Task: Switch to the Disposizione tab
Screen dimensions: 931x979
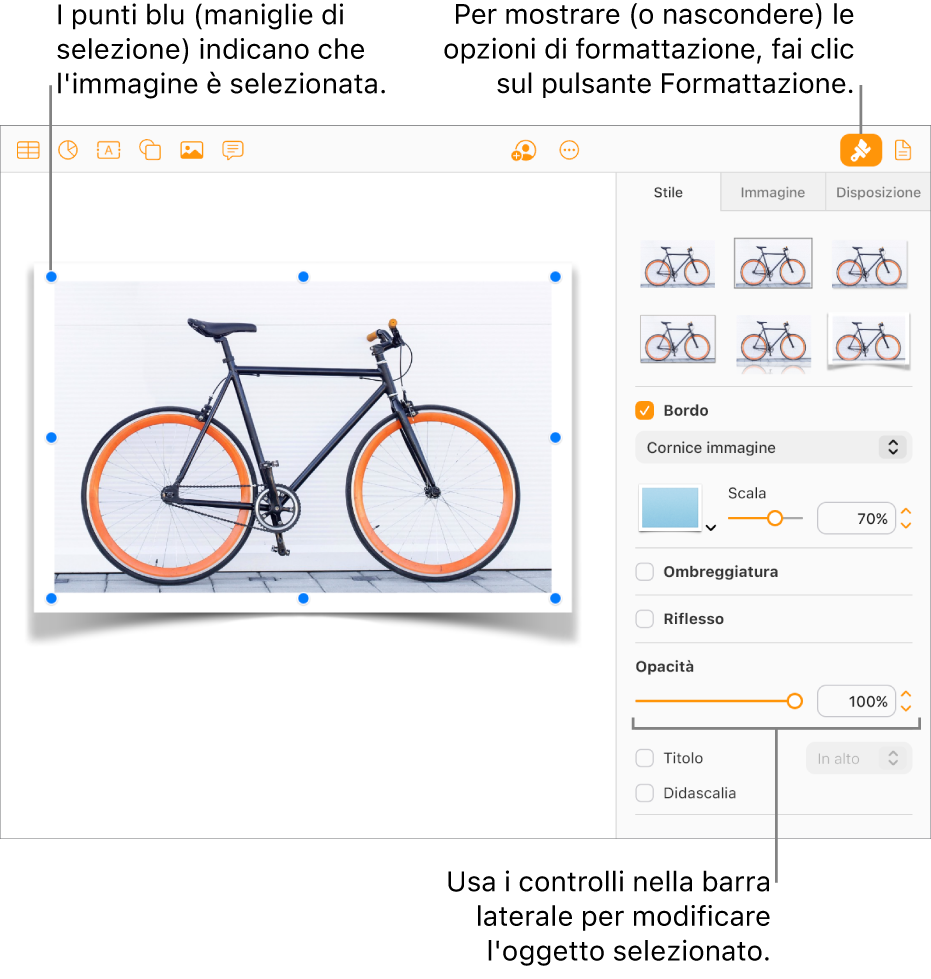Action: pos(878,193)
